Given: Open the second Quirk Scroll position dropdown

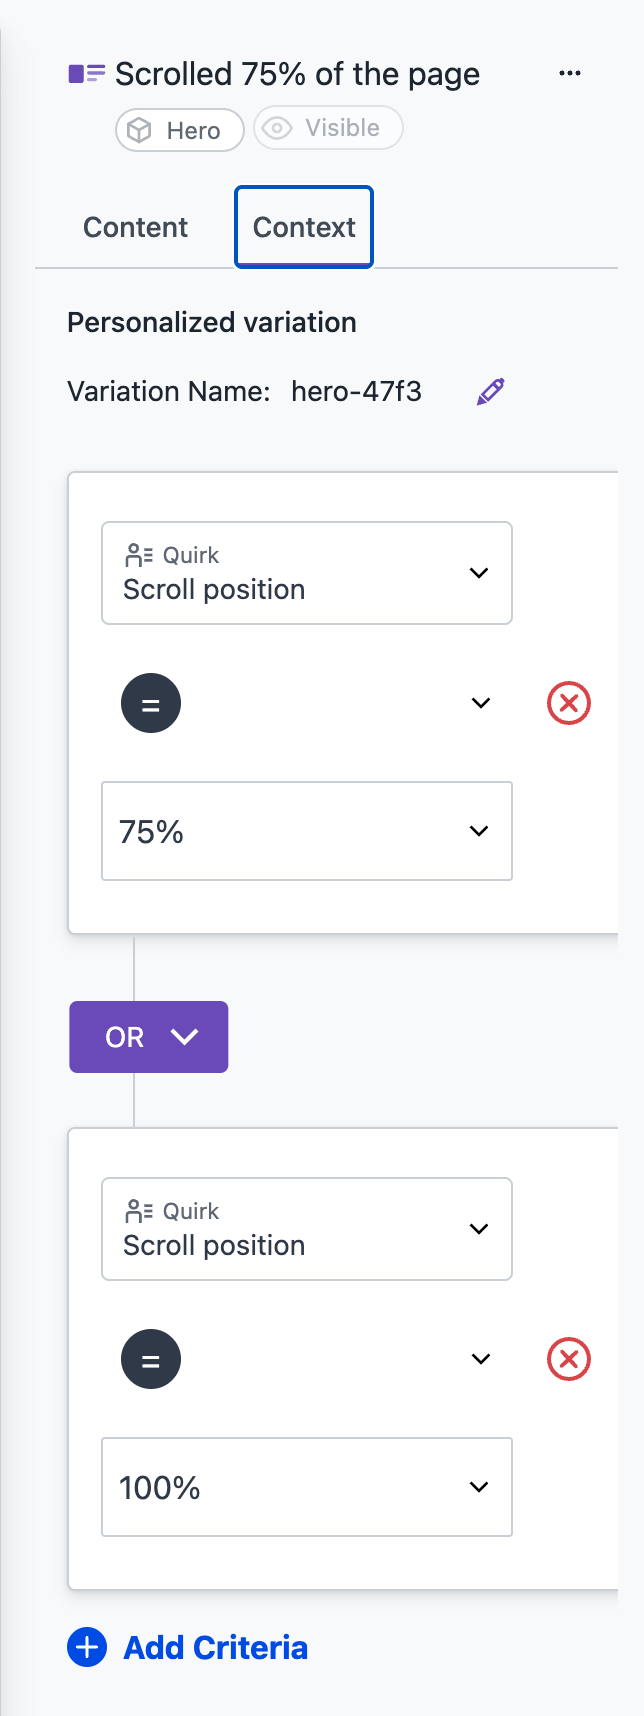Looking at the screenshot, I should coord(307,1229).
